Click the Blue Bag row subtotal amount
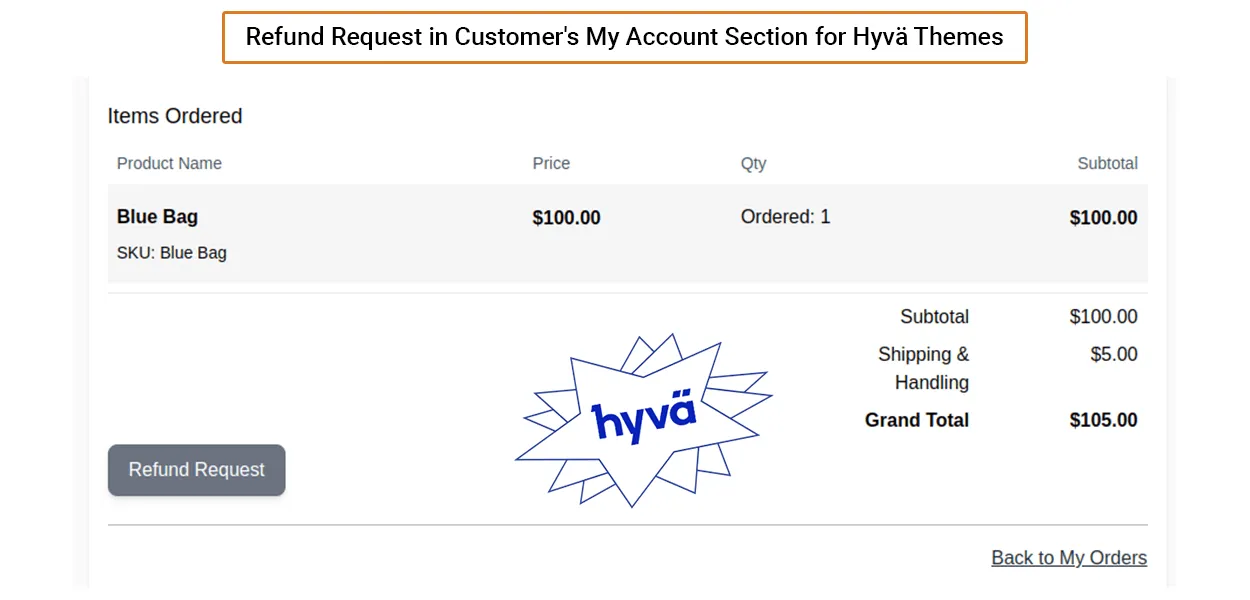 1103,218
